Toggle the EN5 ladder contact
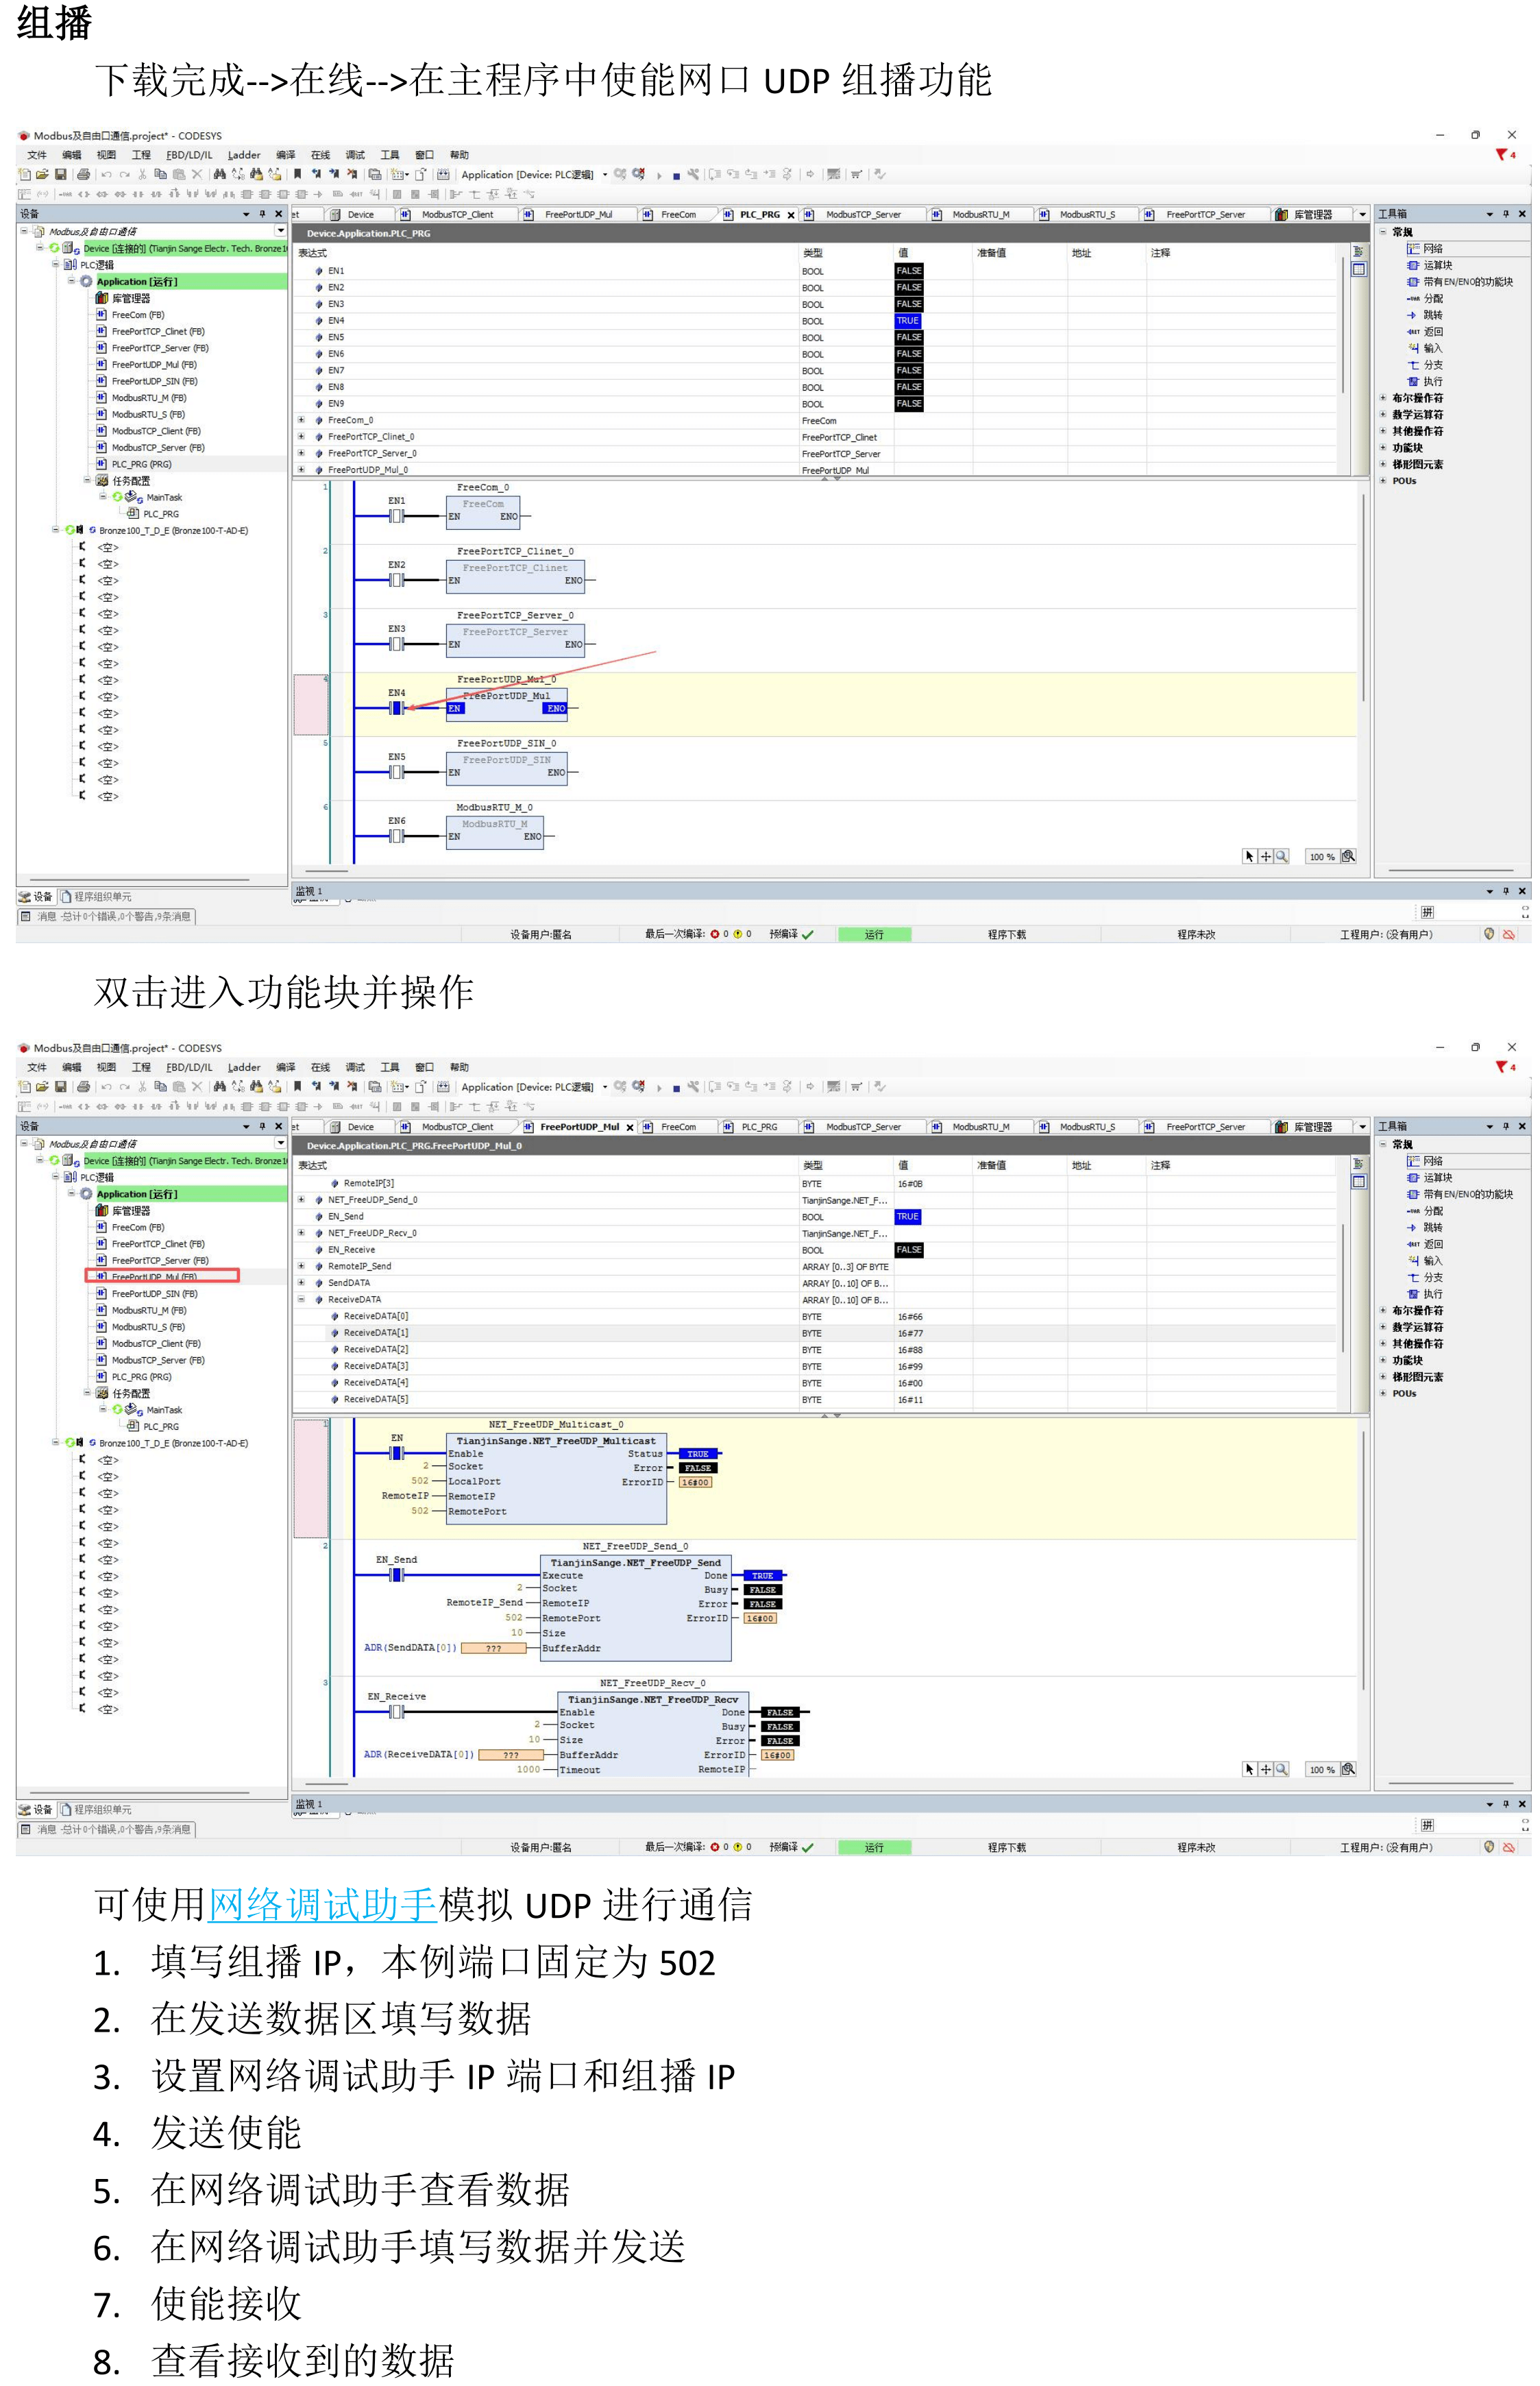The image size is (1540, 2386). [x=397, y=772]
